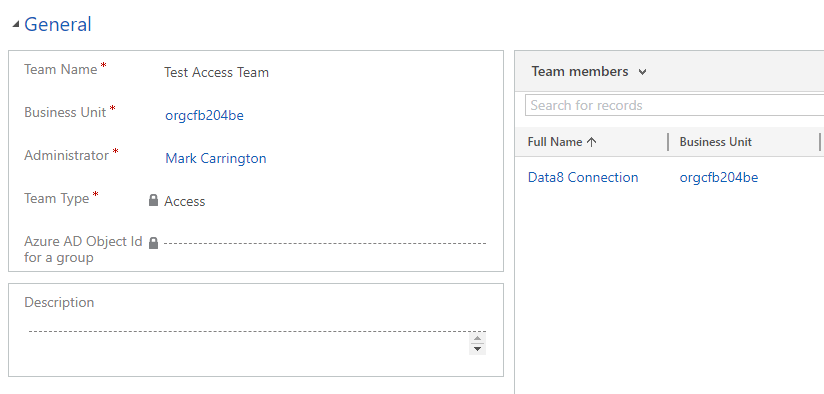Click into the Description text area
The width and height of the screenshot is (824, 394).
pos(249,341)
